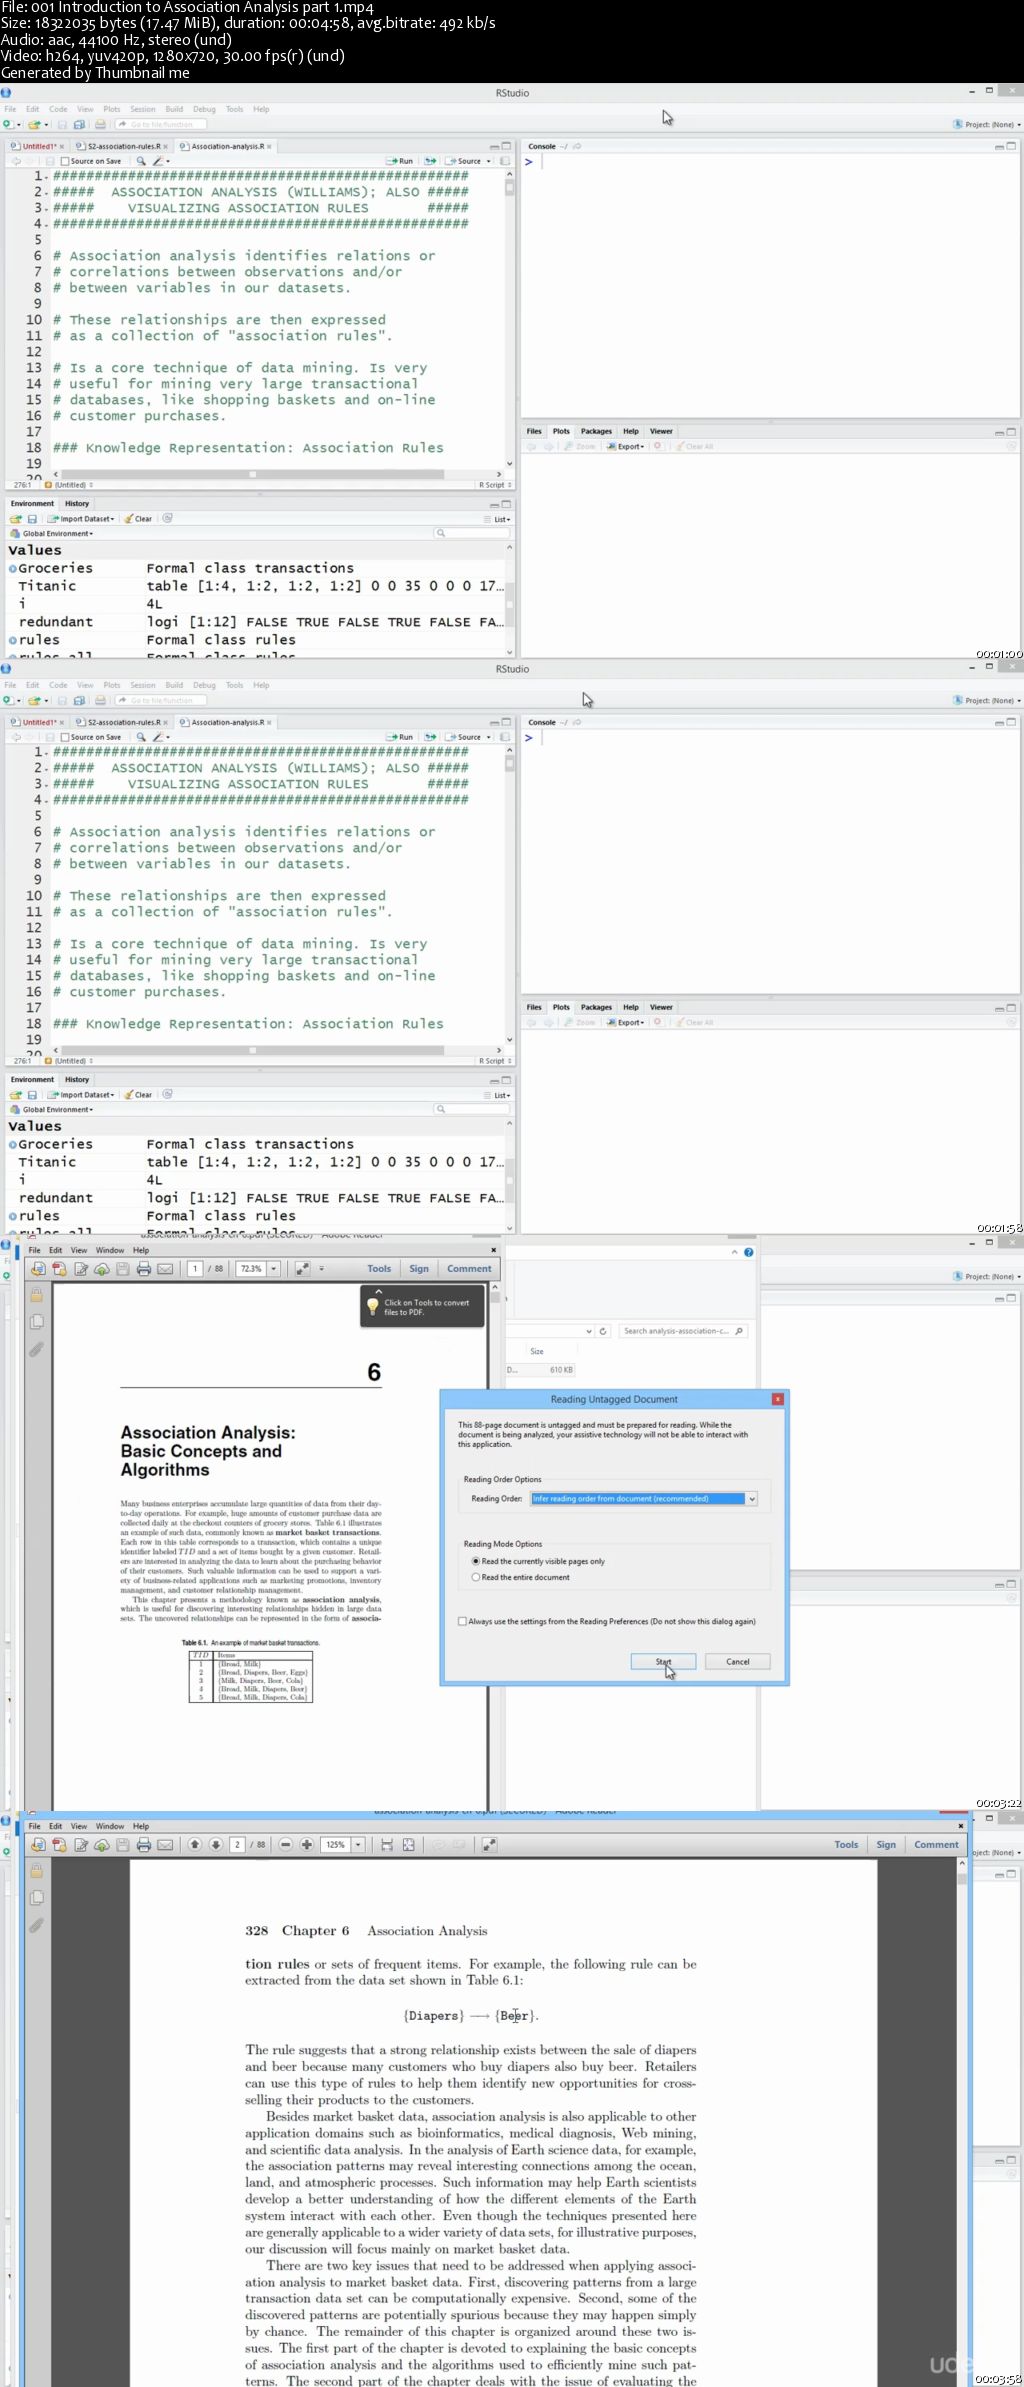Click the Explorer refresh icon behind the dialog
1024x2387 pixels.
point(603,1331)
